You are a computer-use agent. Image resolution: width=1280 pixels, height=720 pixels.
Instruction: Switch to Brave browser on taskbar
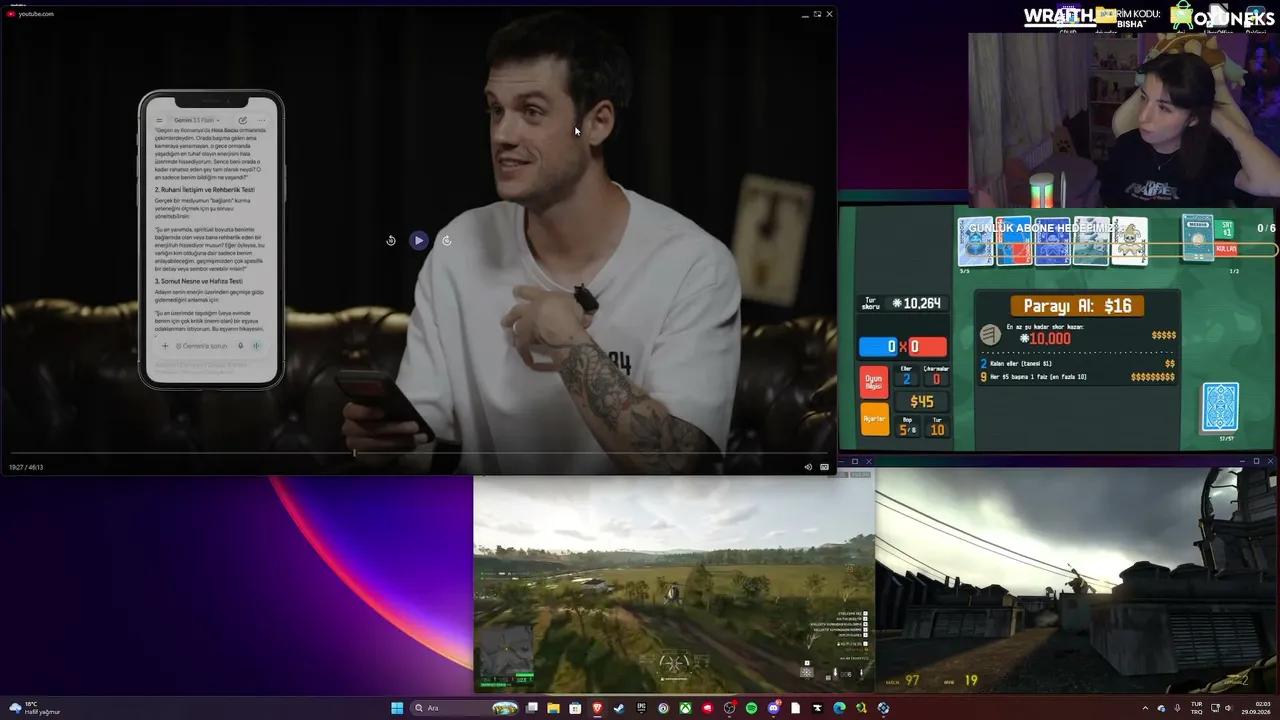[598, 708]
